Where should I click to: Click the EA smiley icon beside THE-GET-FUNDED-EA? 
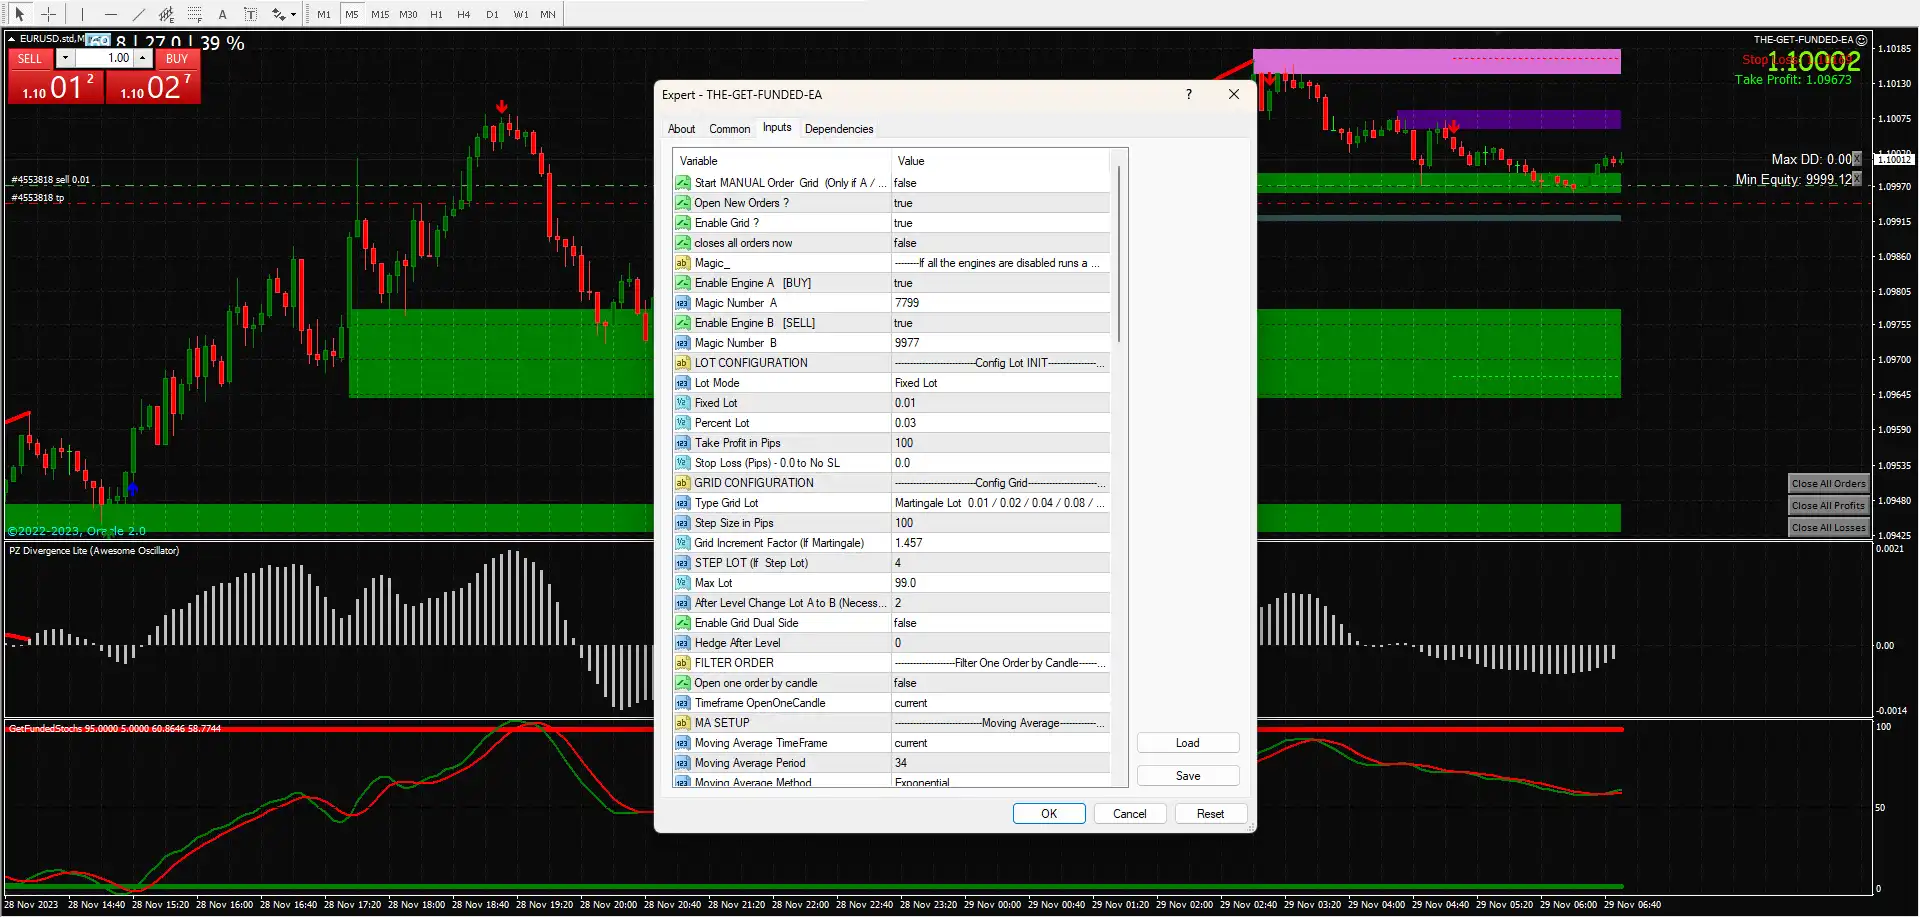[1862, 40]
